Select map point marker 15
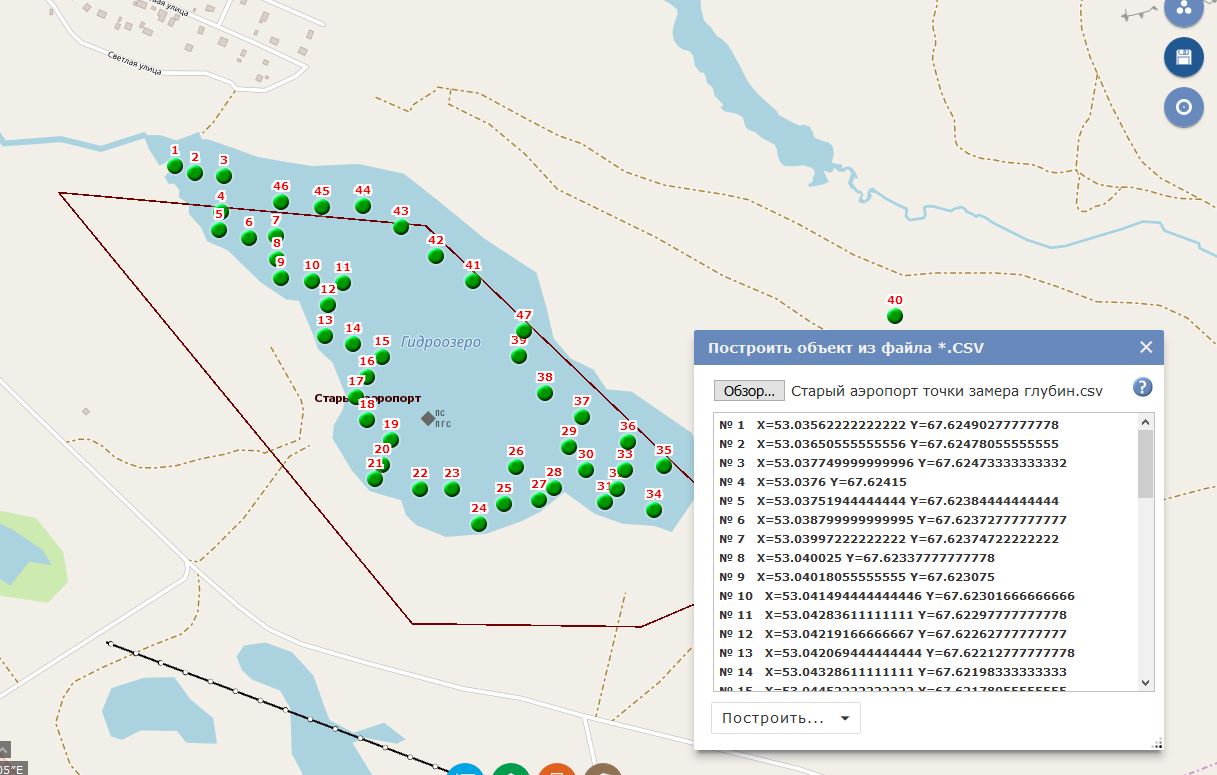The height and width of the screenshot is (775, 1217). [382, 357]
